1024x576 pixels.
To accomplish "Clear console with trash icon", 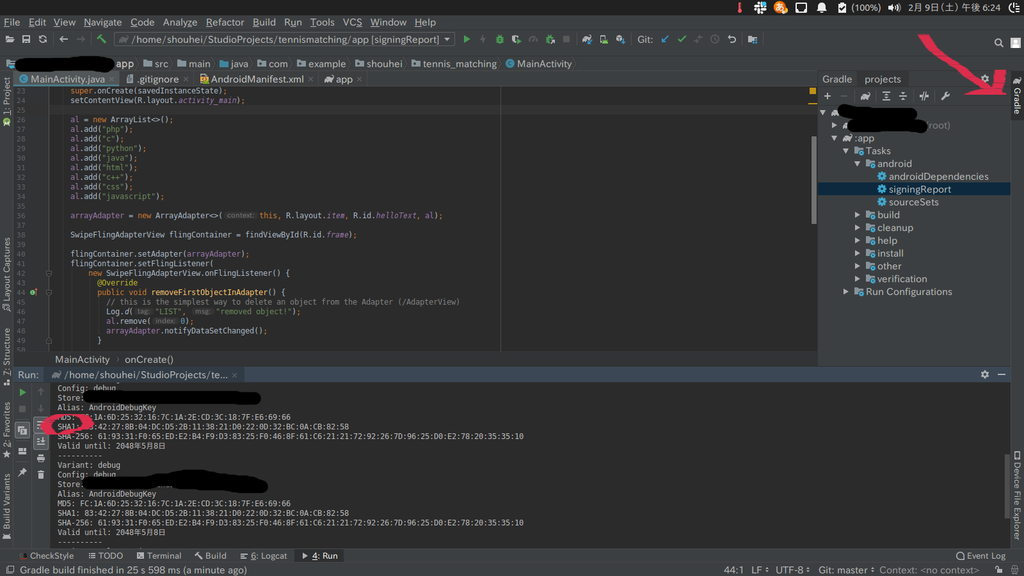I will (x=40, y=475).
